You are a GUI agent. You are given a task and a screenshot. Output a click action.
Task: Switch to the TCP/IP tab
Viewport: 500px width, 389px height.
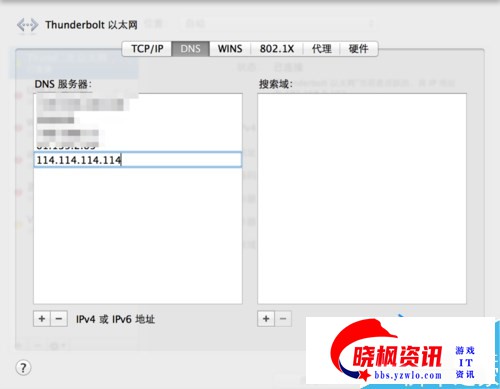click(147, 49)
